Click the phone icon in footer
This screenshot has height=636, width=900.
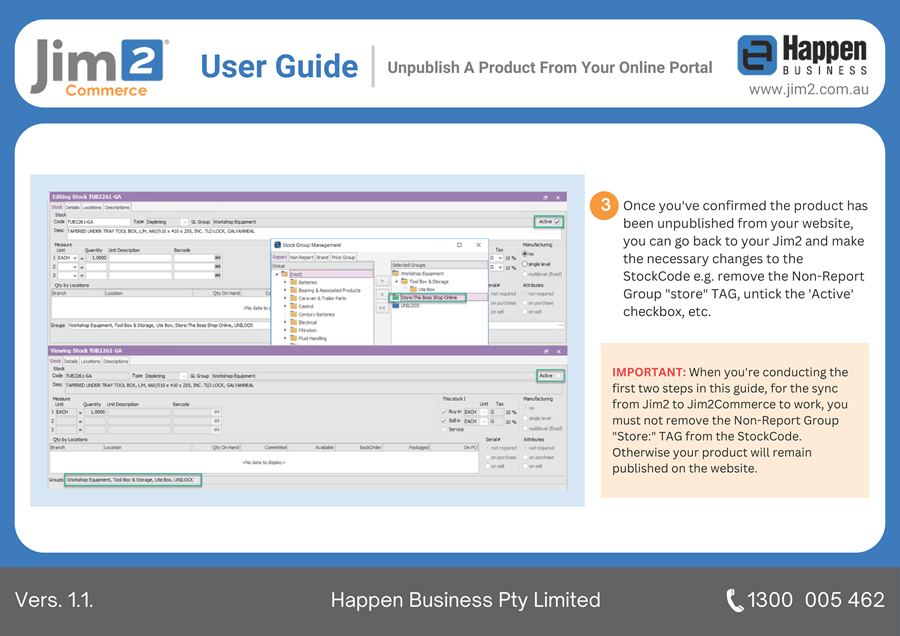(x=734, y=600)
